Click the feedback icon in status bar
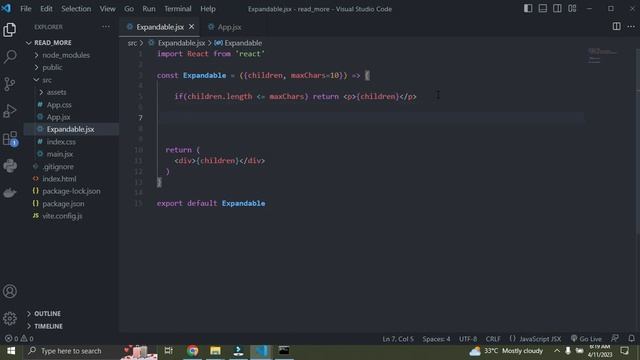Viewport: 640px width, 360px height. 615,338
